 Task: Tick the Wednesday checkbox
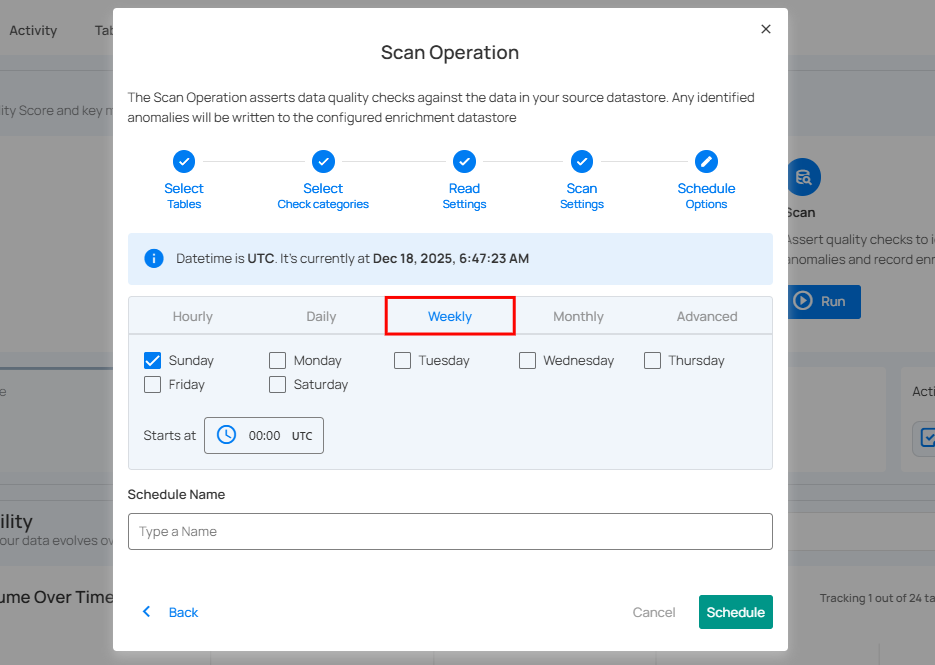coord(527,360)
